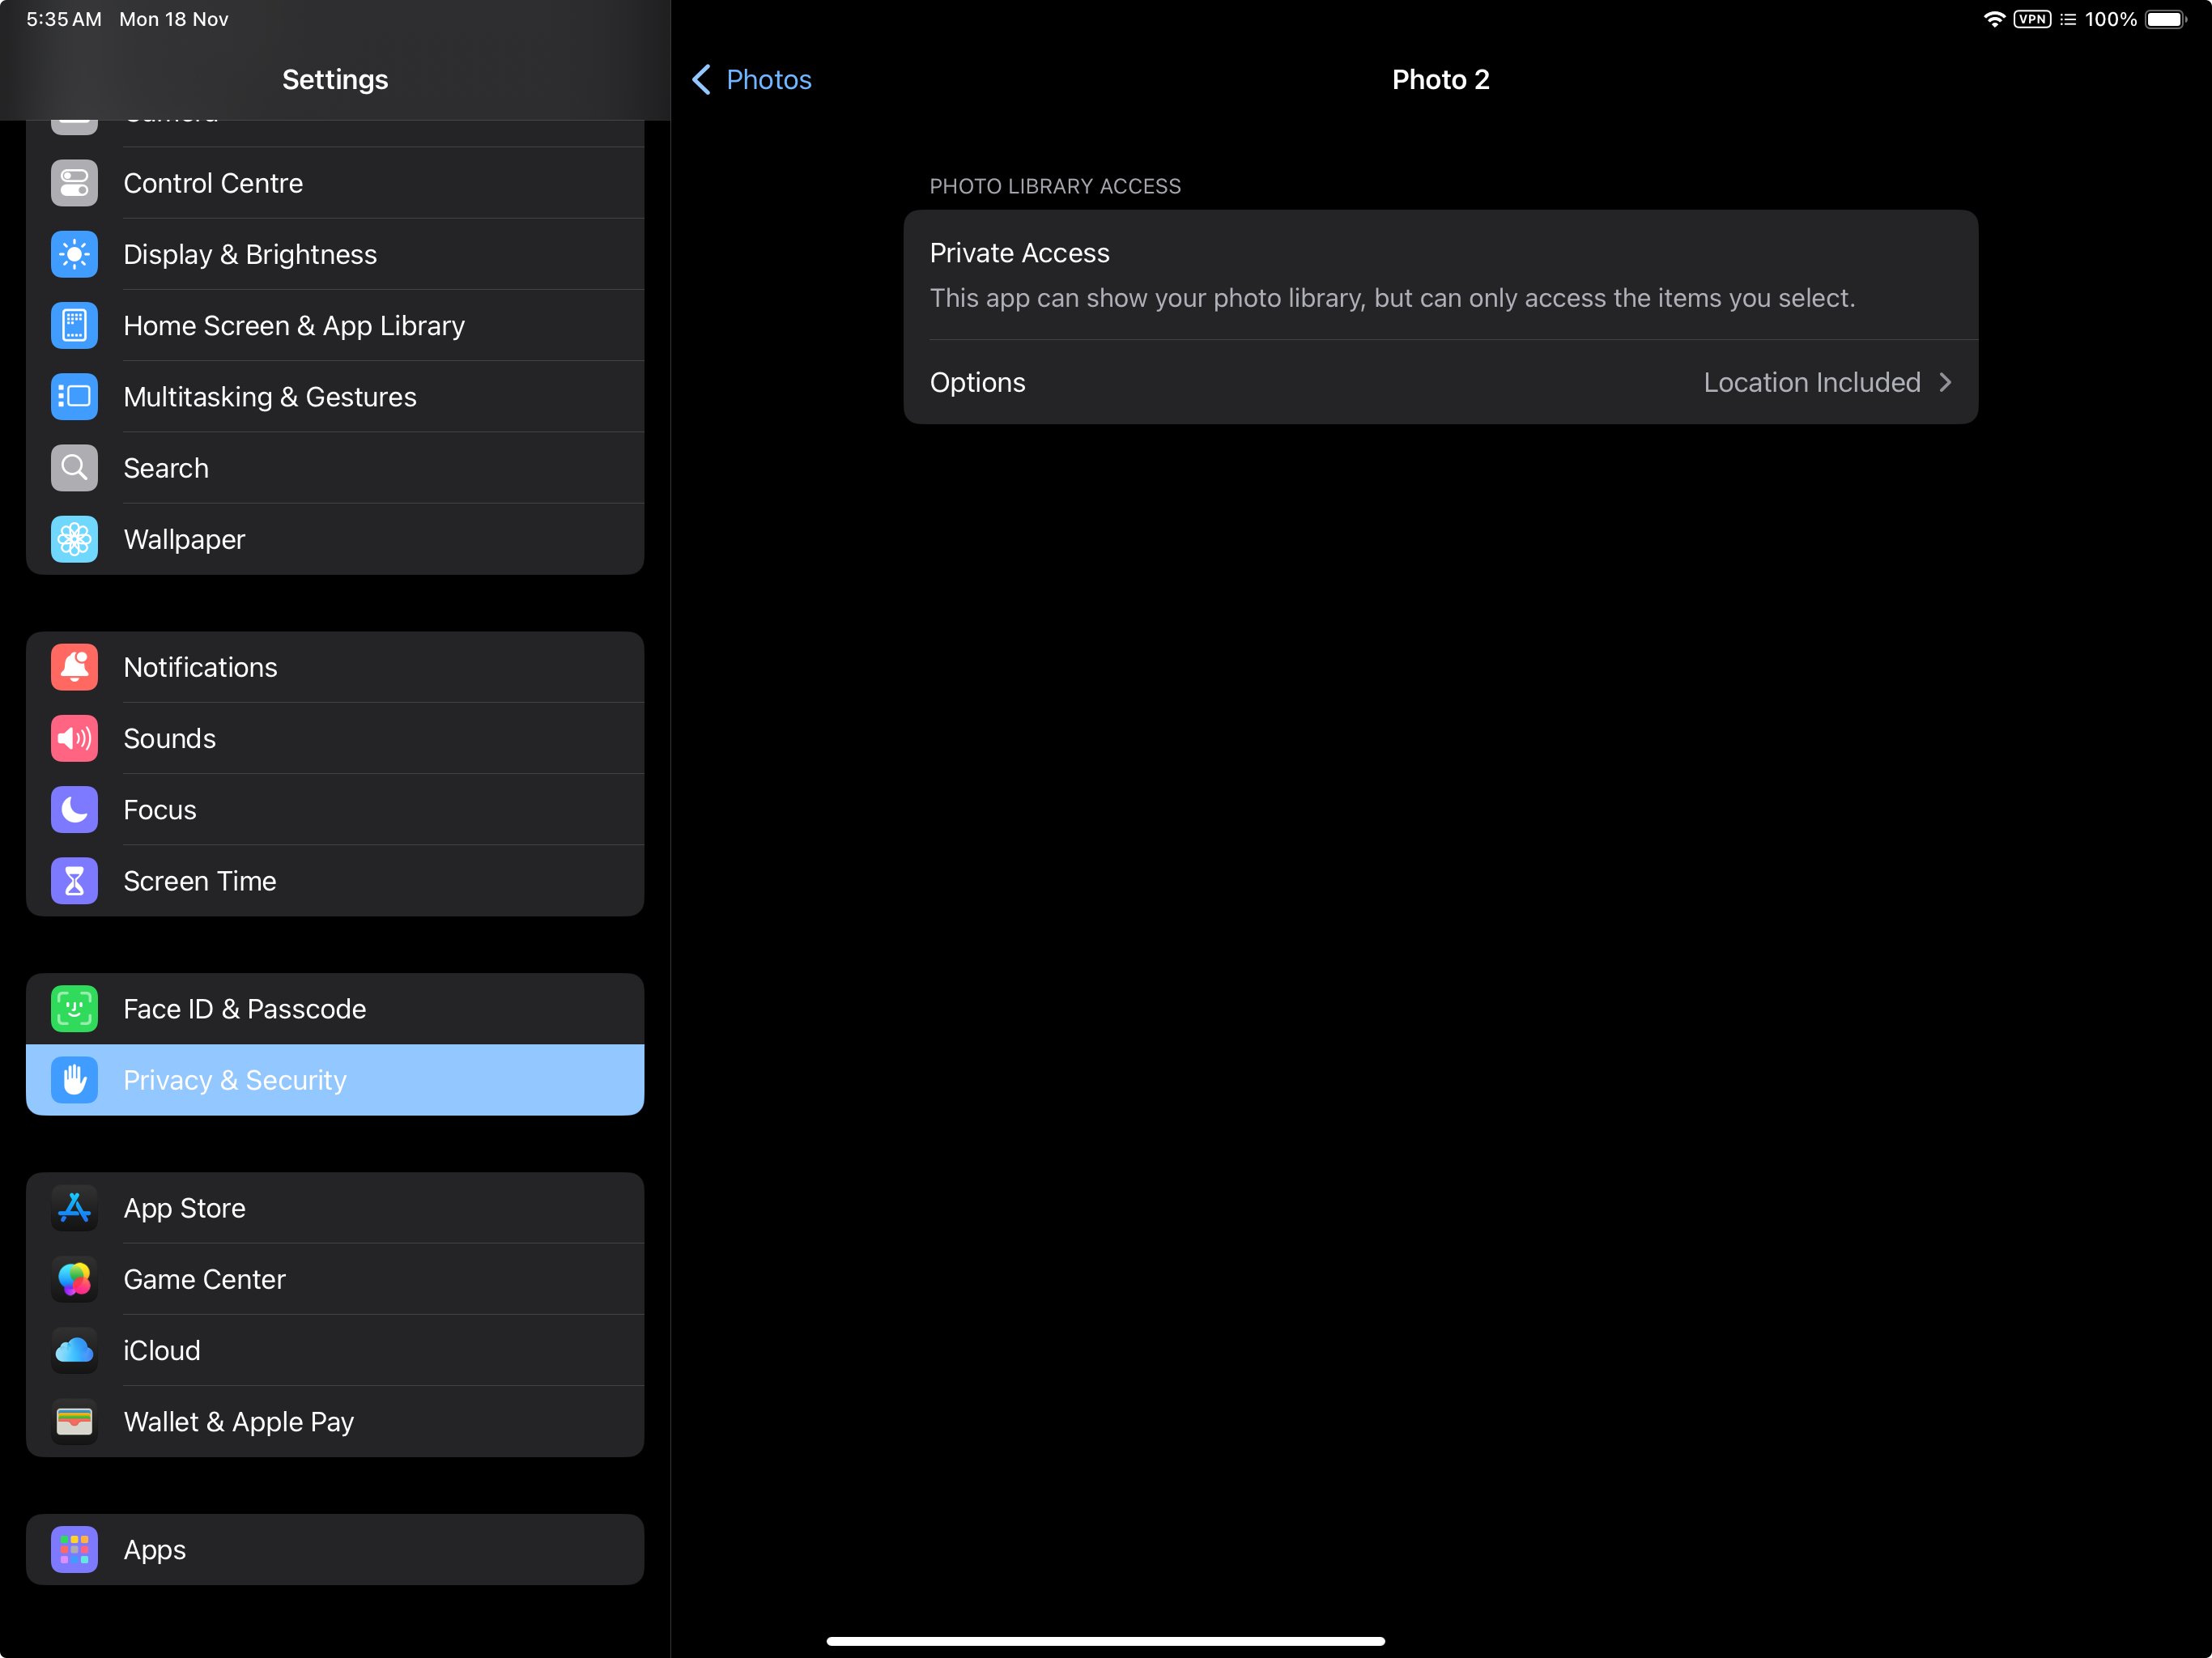The image size is (2212, 1658).
Task: Click the Control Centre toggle icon
Action: click(x=74, y=183)
